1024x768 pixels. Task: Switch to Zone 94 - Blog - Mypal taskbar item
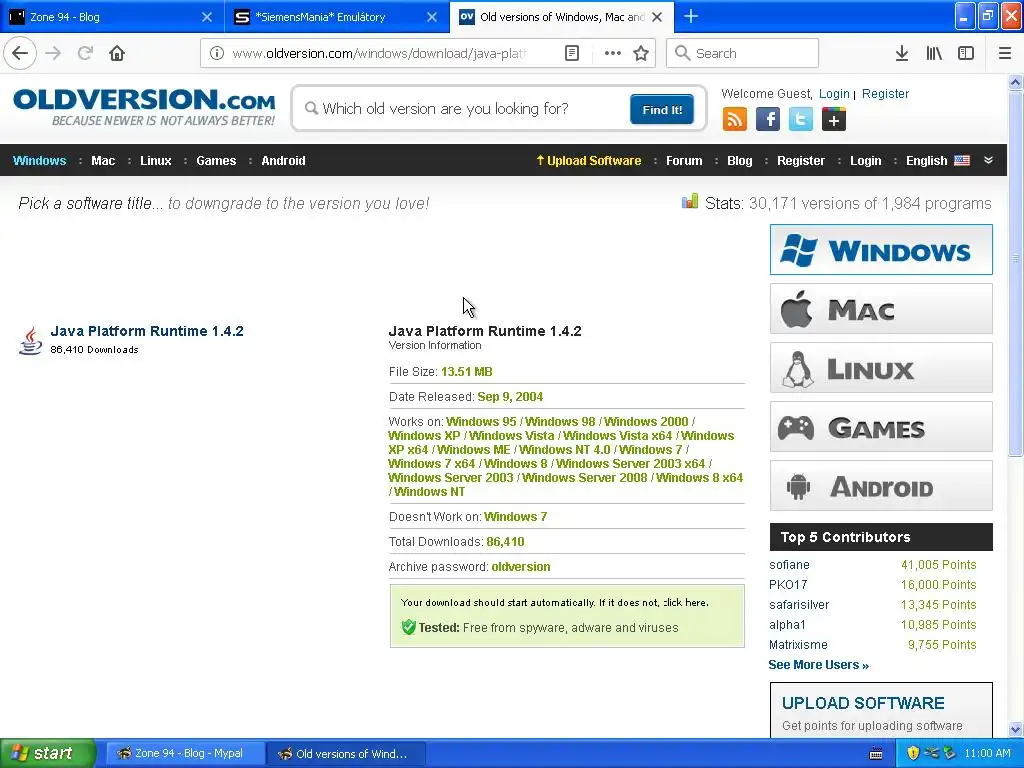(185, 754)
